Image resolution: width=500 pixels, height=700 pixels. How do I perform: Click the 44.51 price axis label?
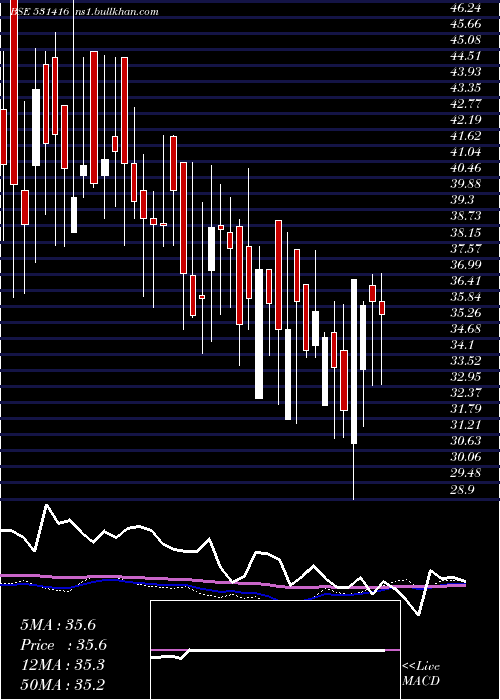coord(465,56)
